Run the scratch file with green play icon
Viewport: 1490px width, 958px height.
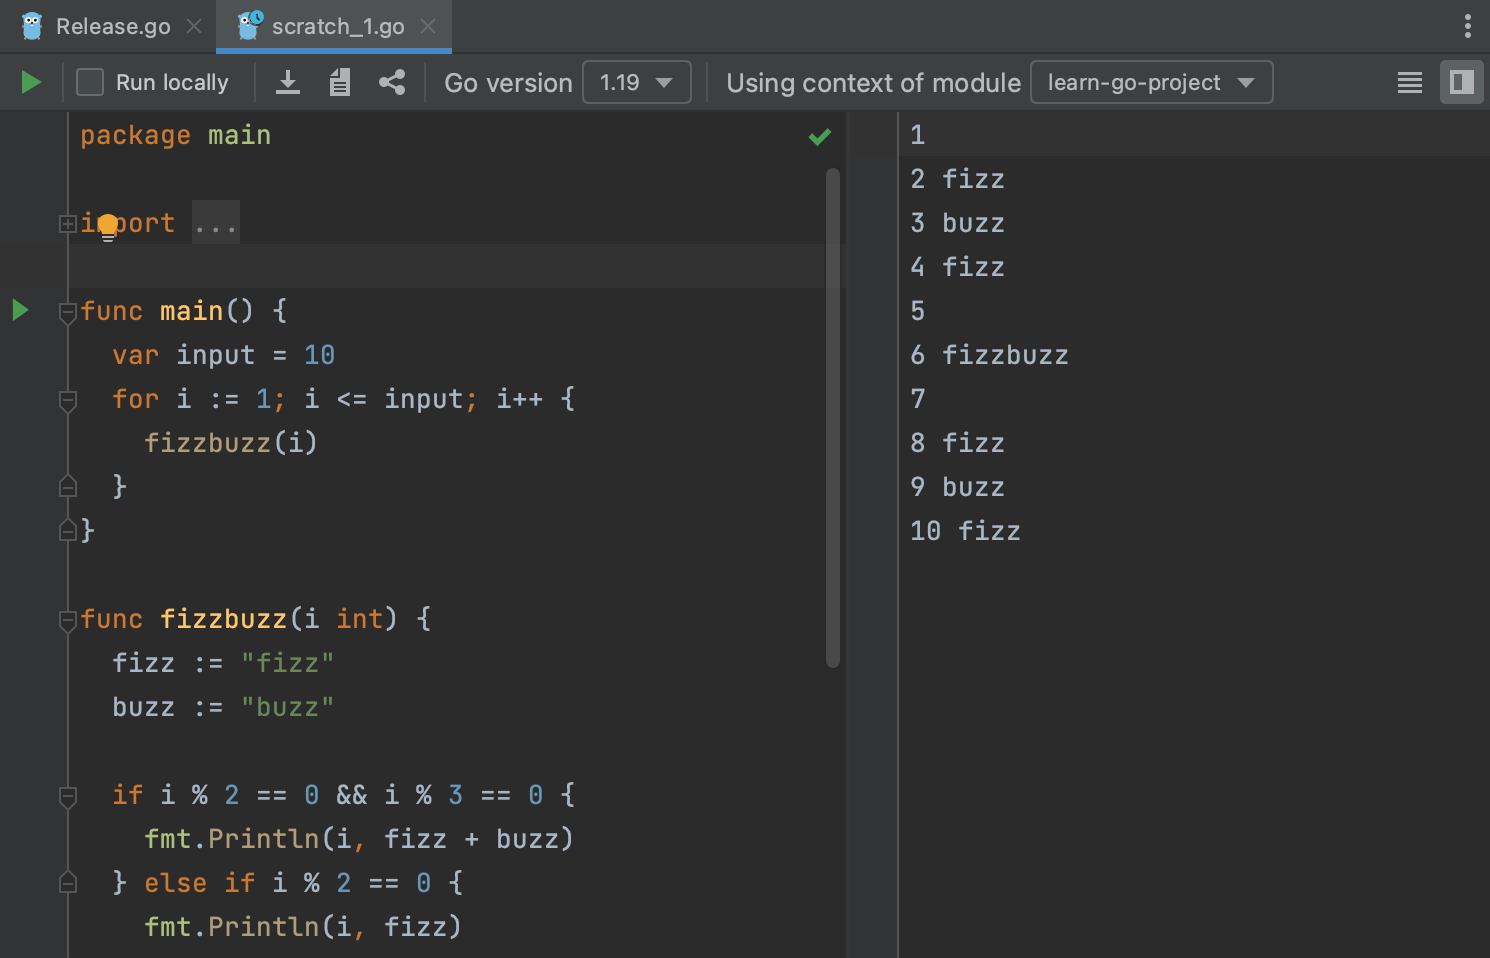click(x=30, y=82)
